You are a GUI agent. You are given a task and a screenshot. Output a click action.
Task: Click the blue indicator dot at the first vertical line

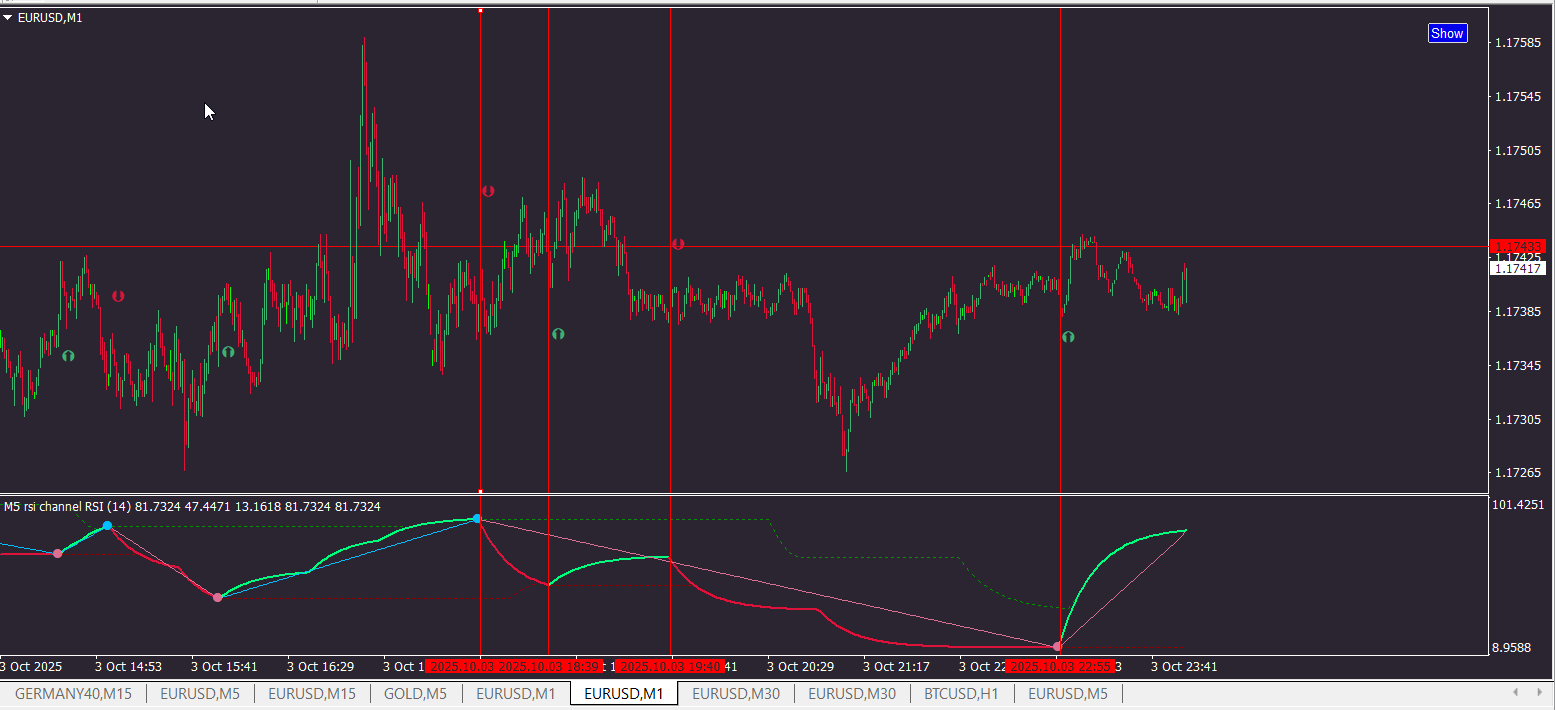click(x=477, y=518)
